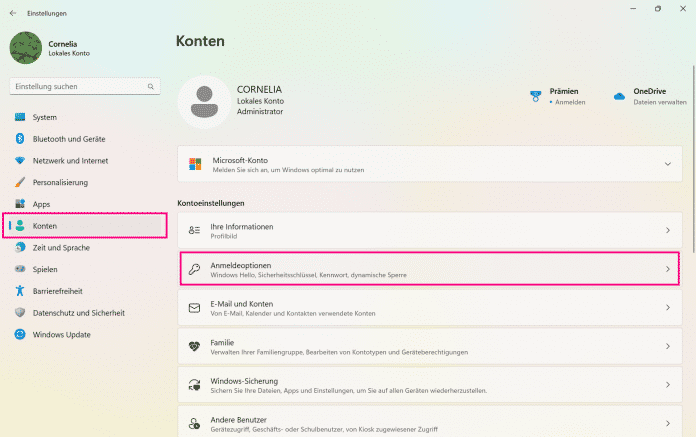
Task: Select the Spielen gamepad icon
Action: pos(19,269)
